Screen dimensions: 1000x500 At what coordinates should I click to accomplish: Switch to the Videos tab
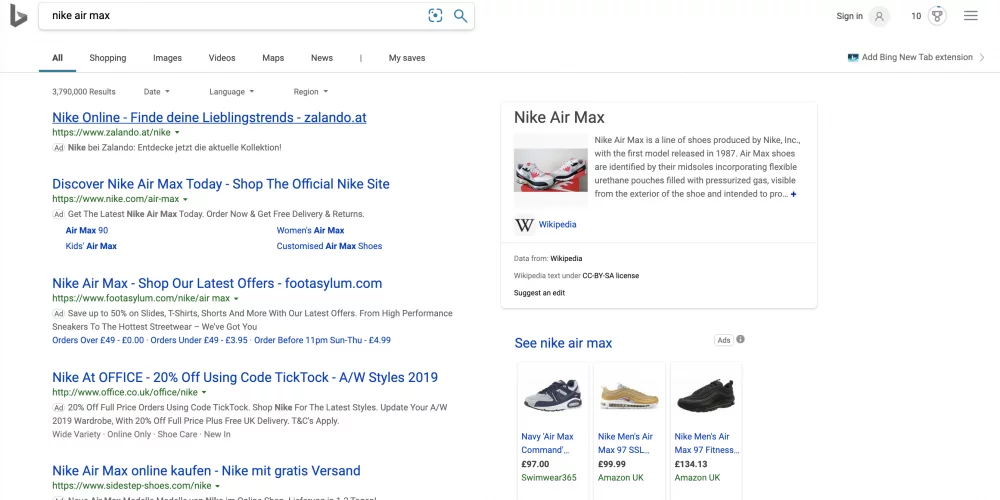tap(222, 58)
